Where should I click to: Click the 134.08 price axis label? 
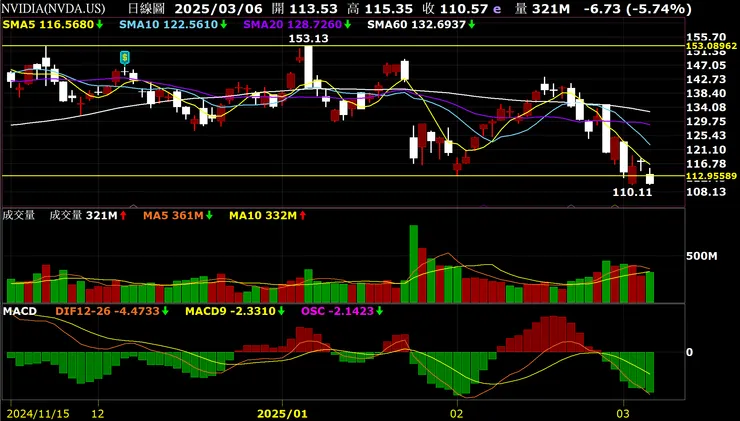pos(705,107)
